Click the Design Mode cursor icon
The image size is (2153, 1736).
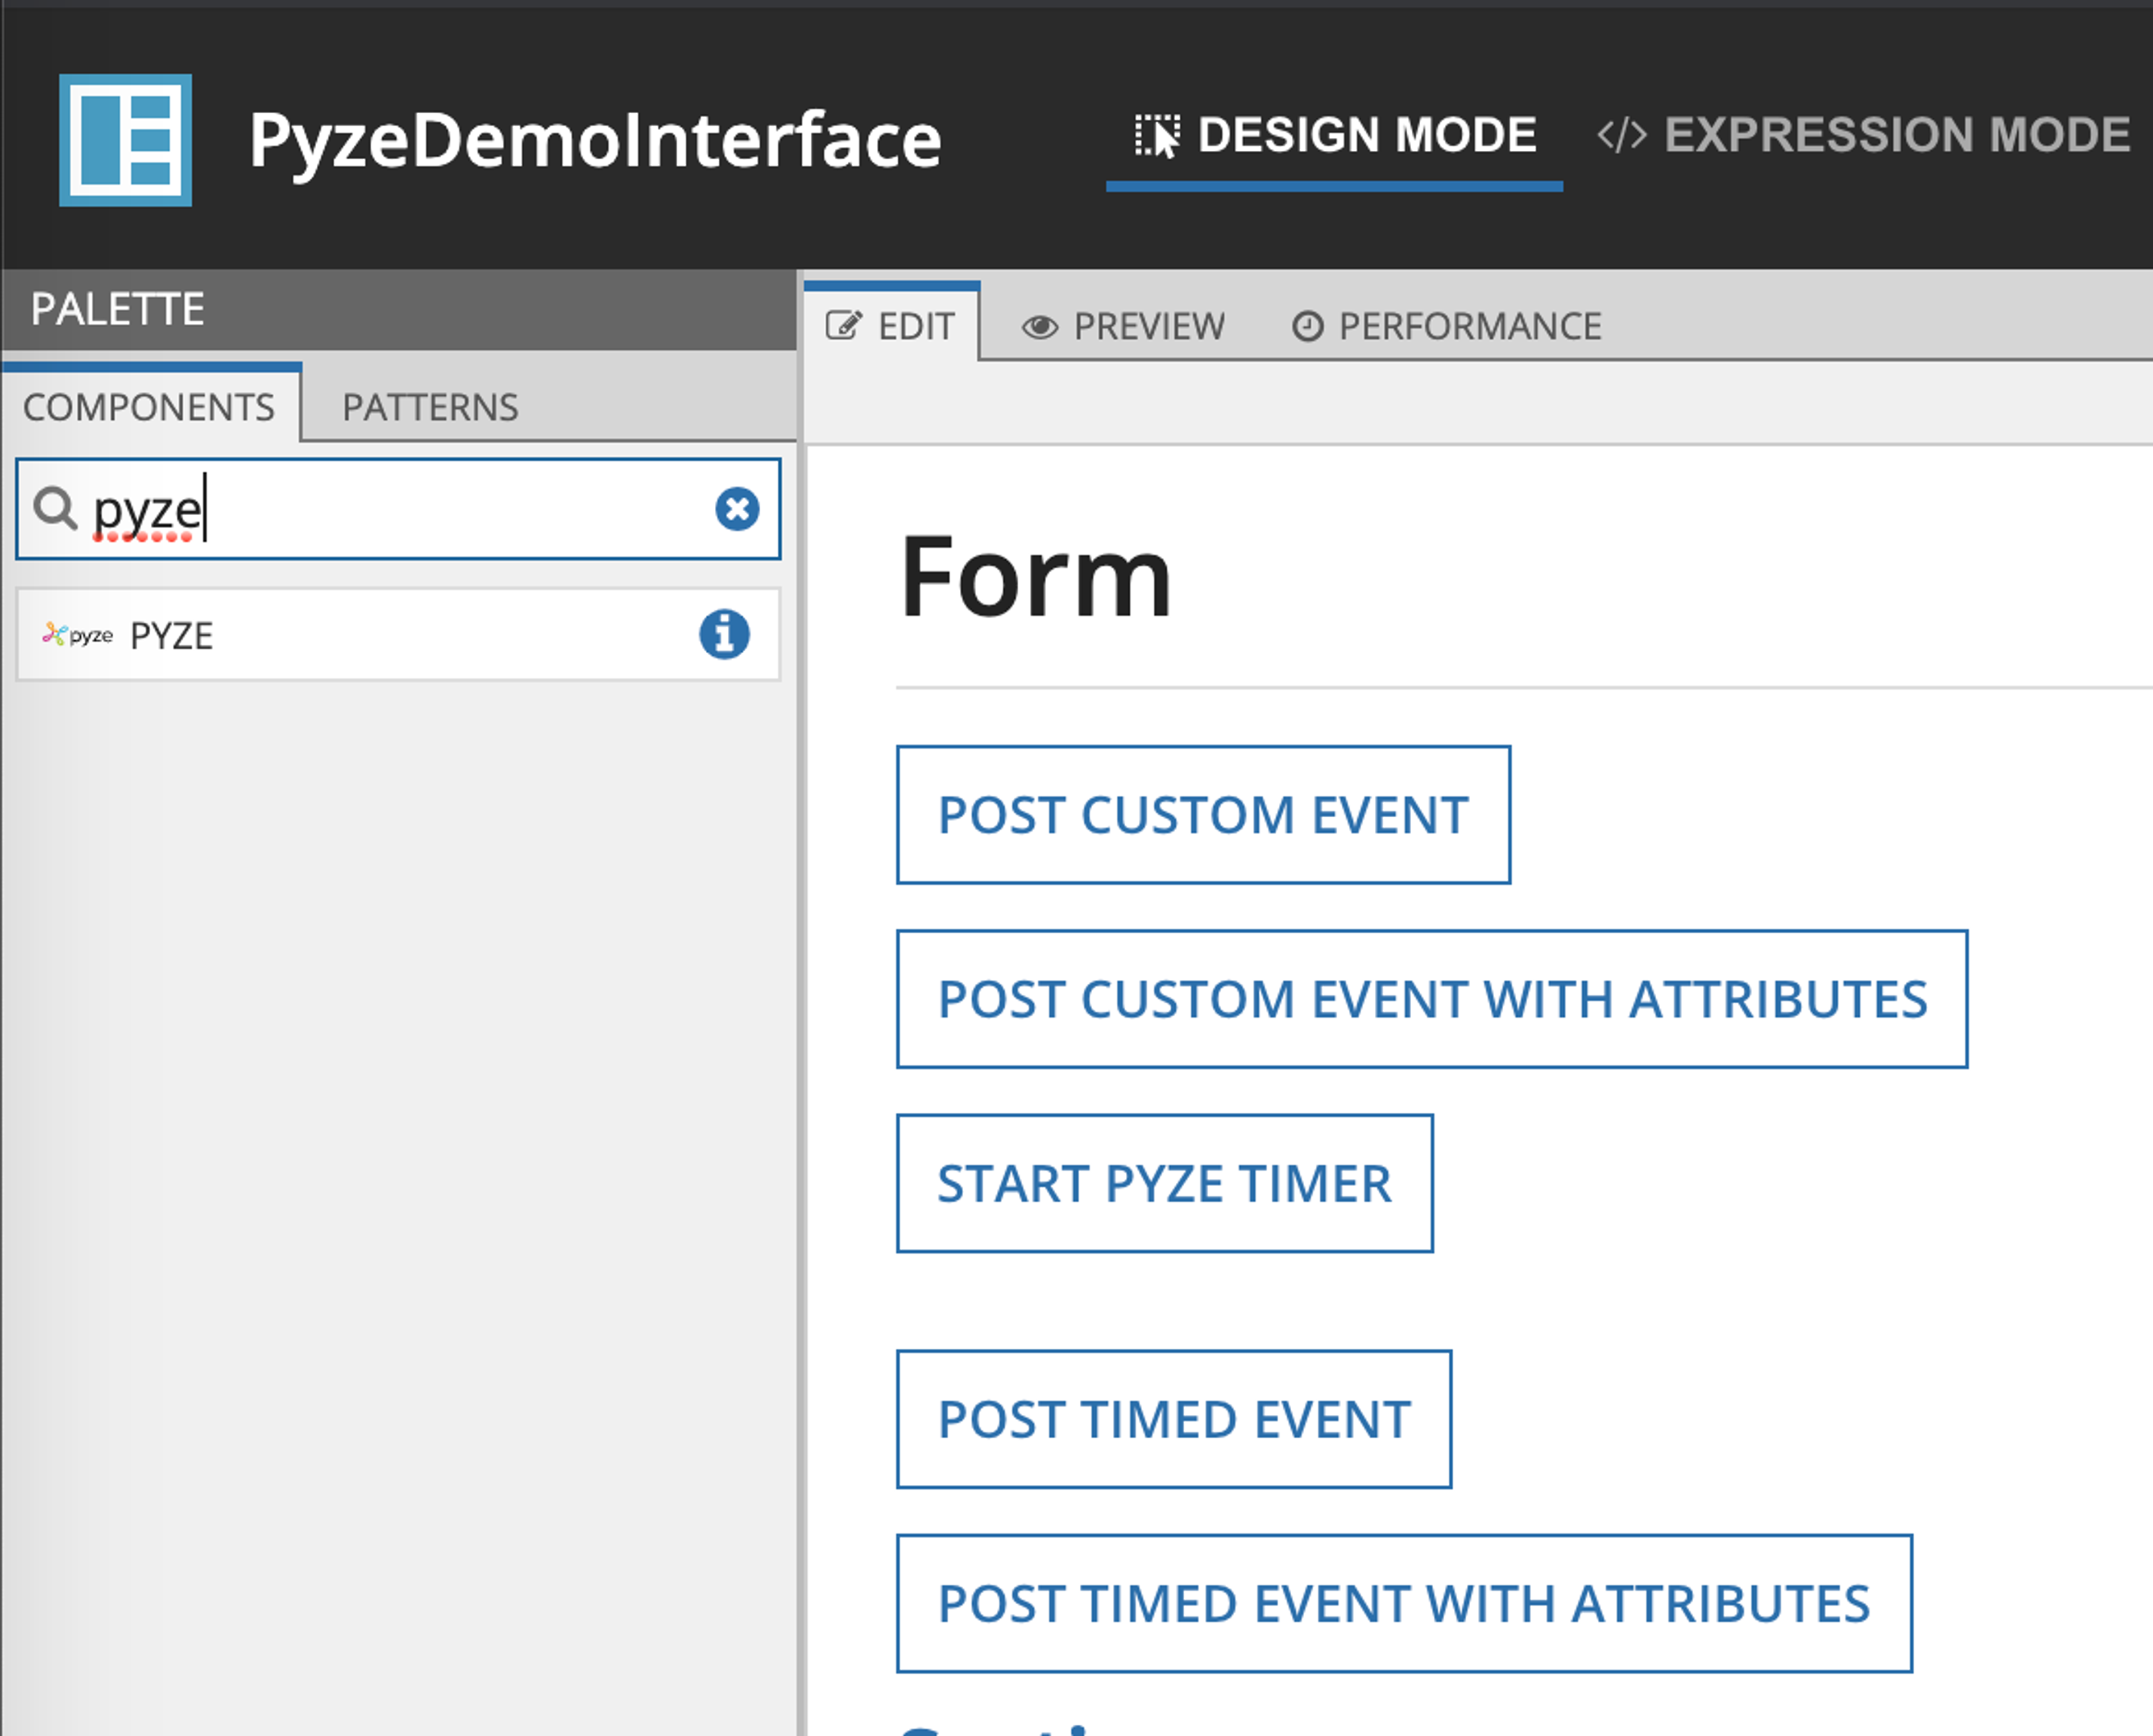click(1157, 136)
